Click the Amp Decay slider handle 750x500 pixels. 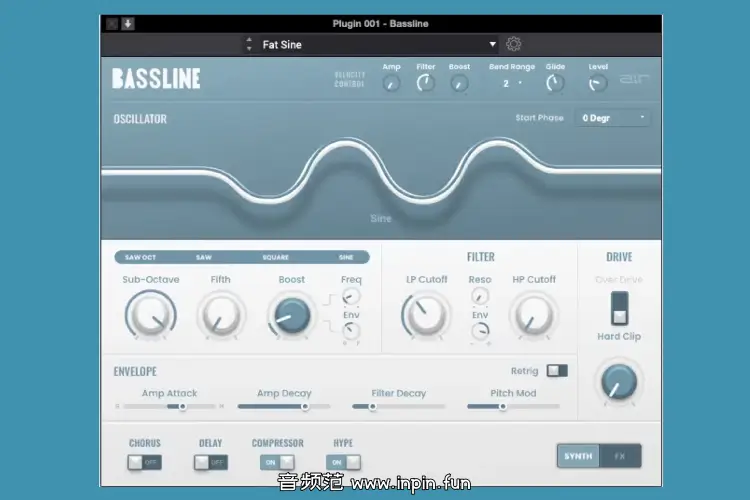click(x=305, y=407)
